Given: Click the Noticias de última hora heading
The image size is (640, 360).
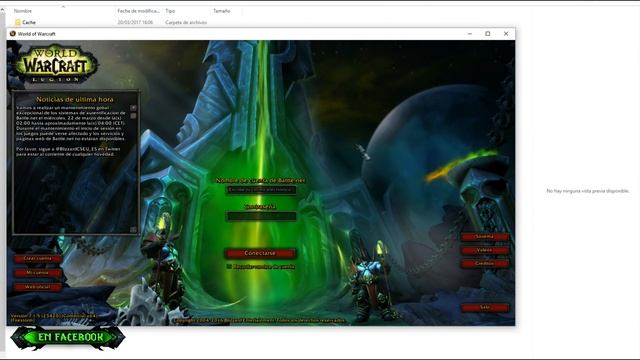Looking at the screenshot, I should [x=75, y=99].
